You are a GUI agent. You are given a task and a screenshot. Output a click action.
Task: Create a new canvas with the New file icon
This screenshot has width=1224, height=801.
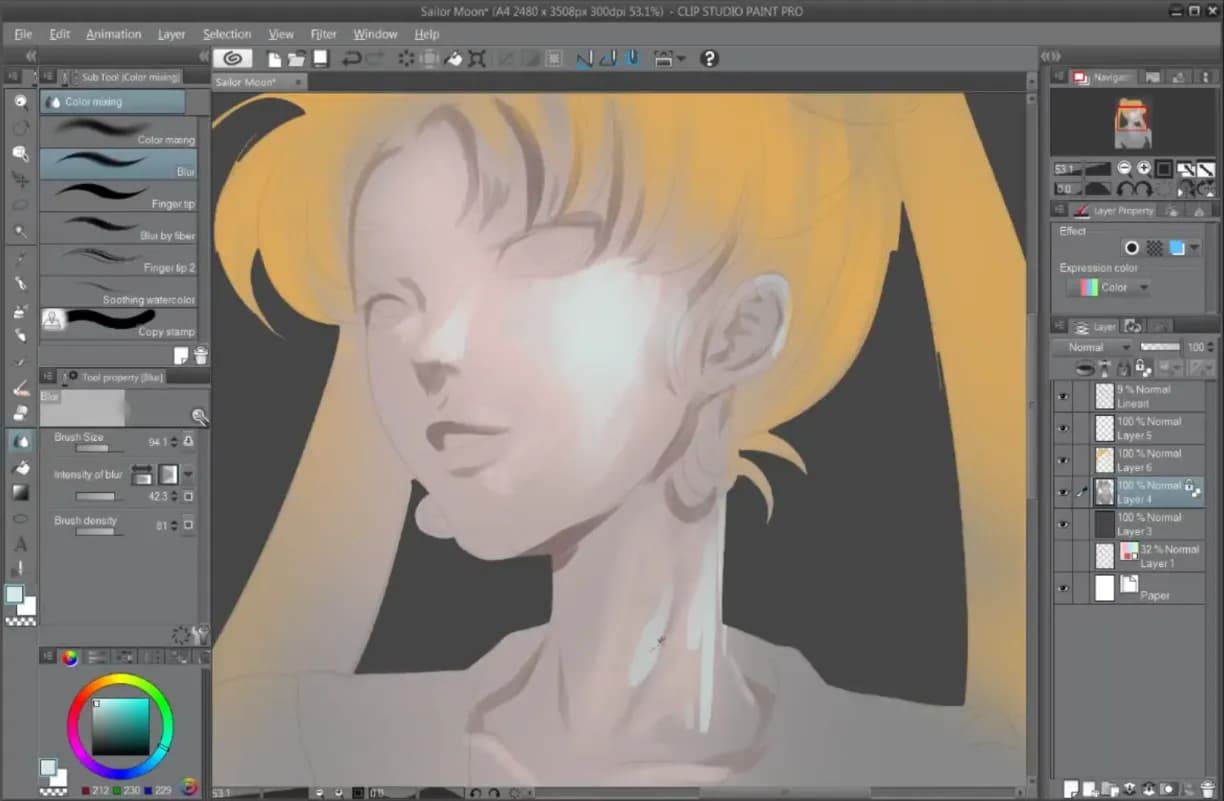click(x=275, y=59)
